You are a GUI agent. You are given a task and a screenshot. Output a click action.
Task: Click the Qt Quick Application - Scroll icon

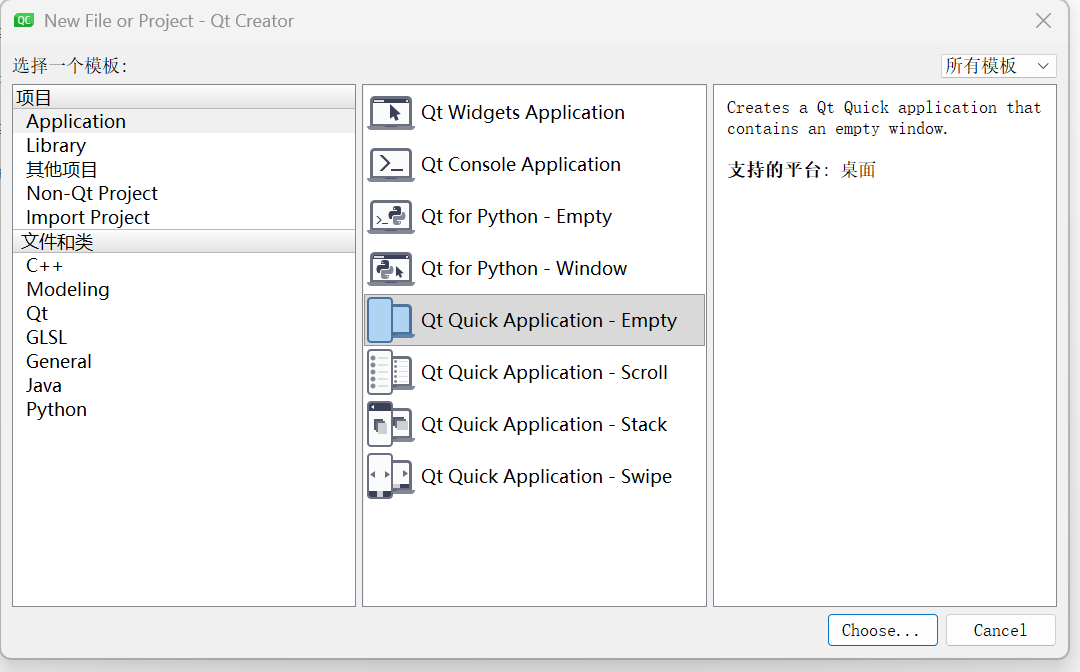pyautogui.click(x=391, y=372)
